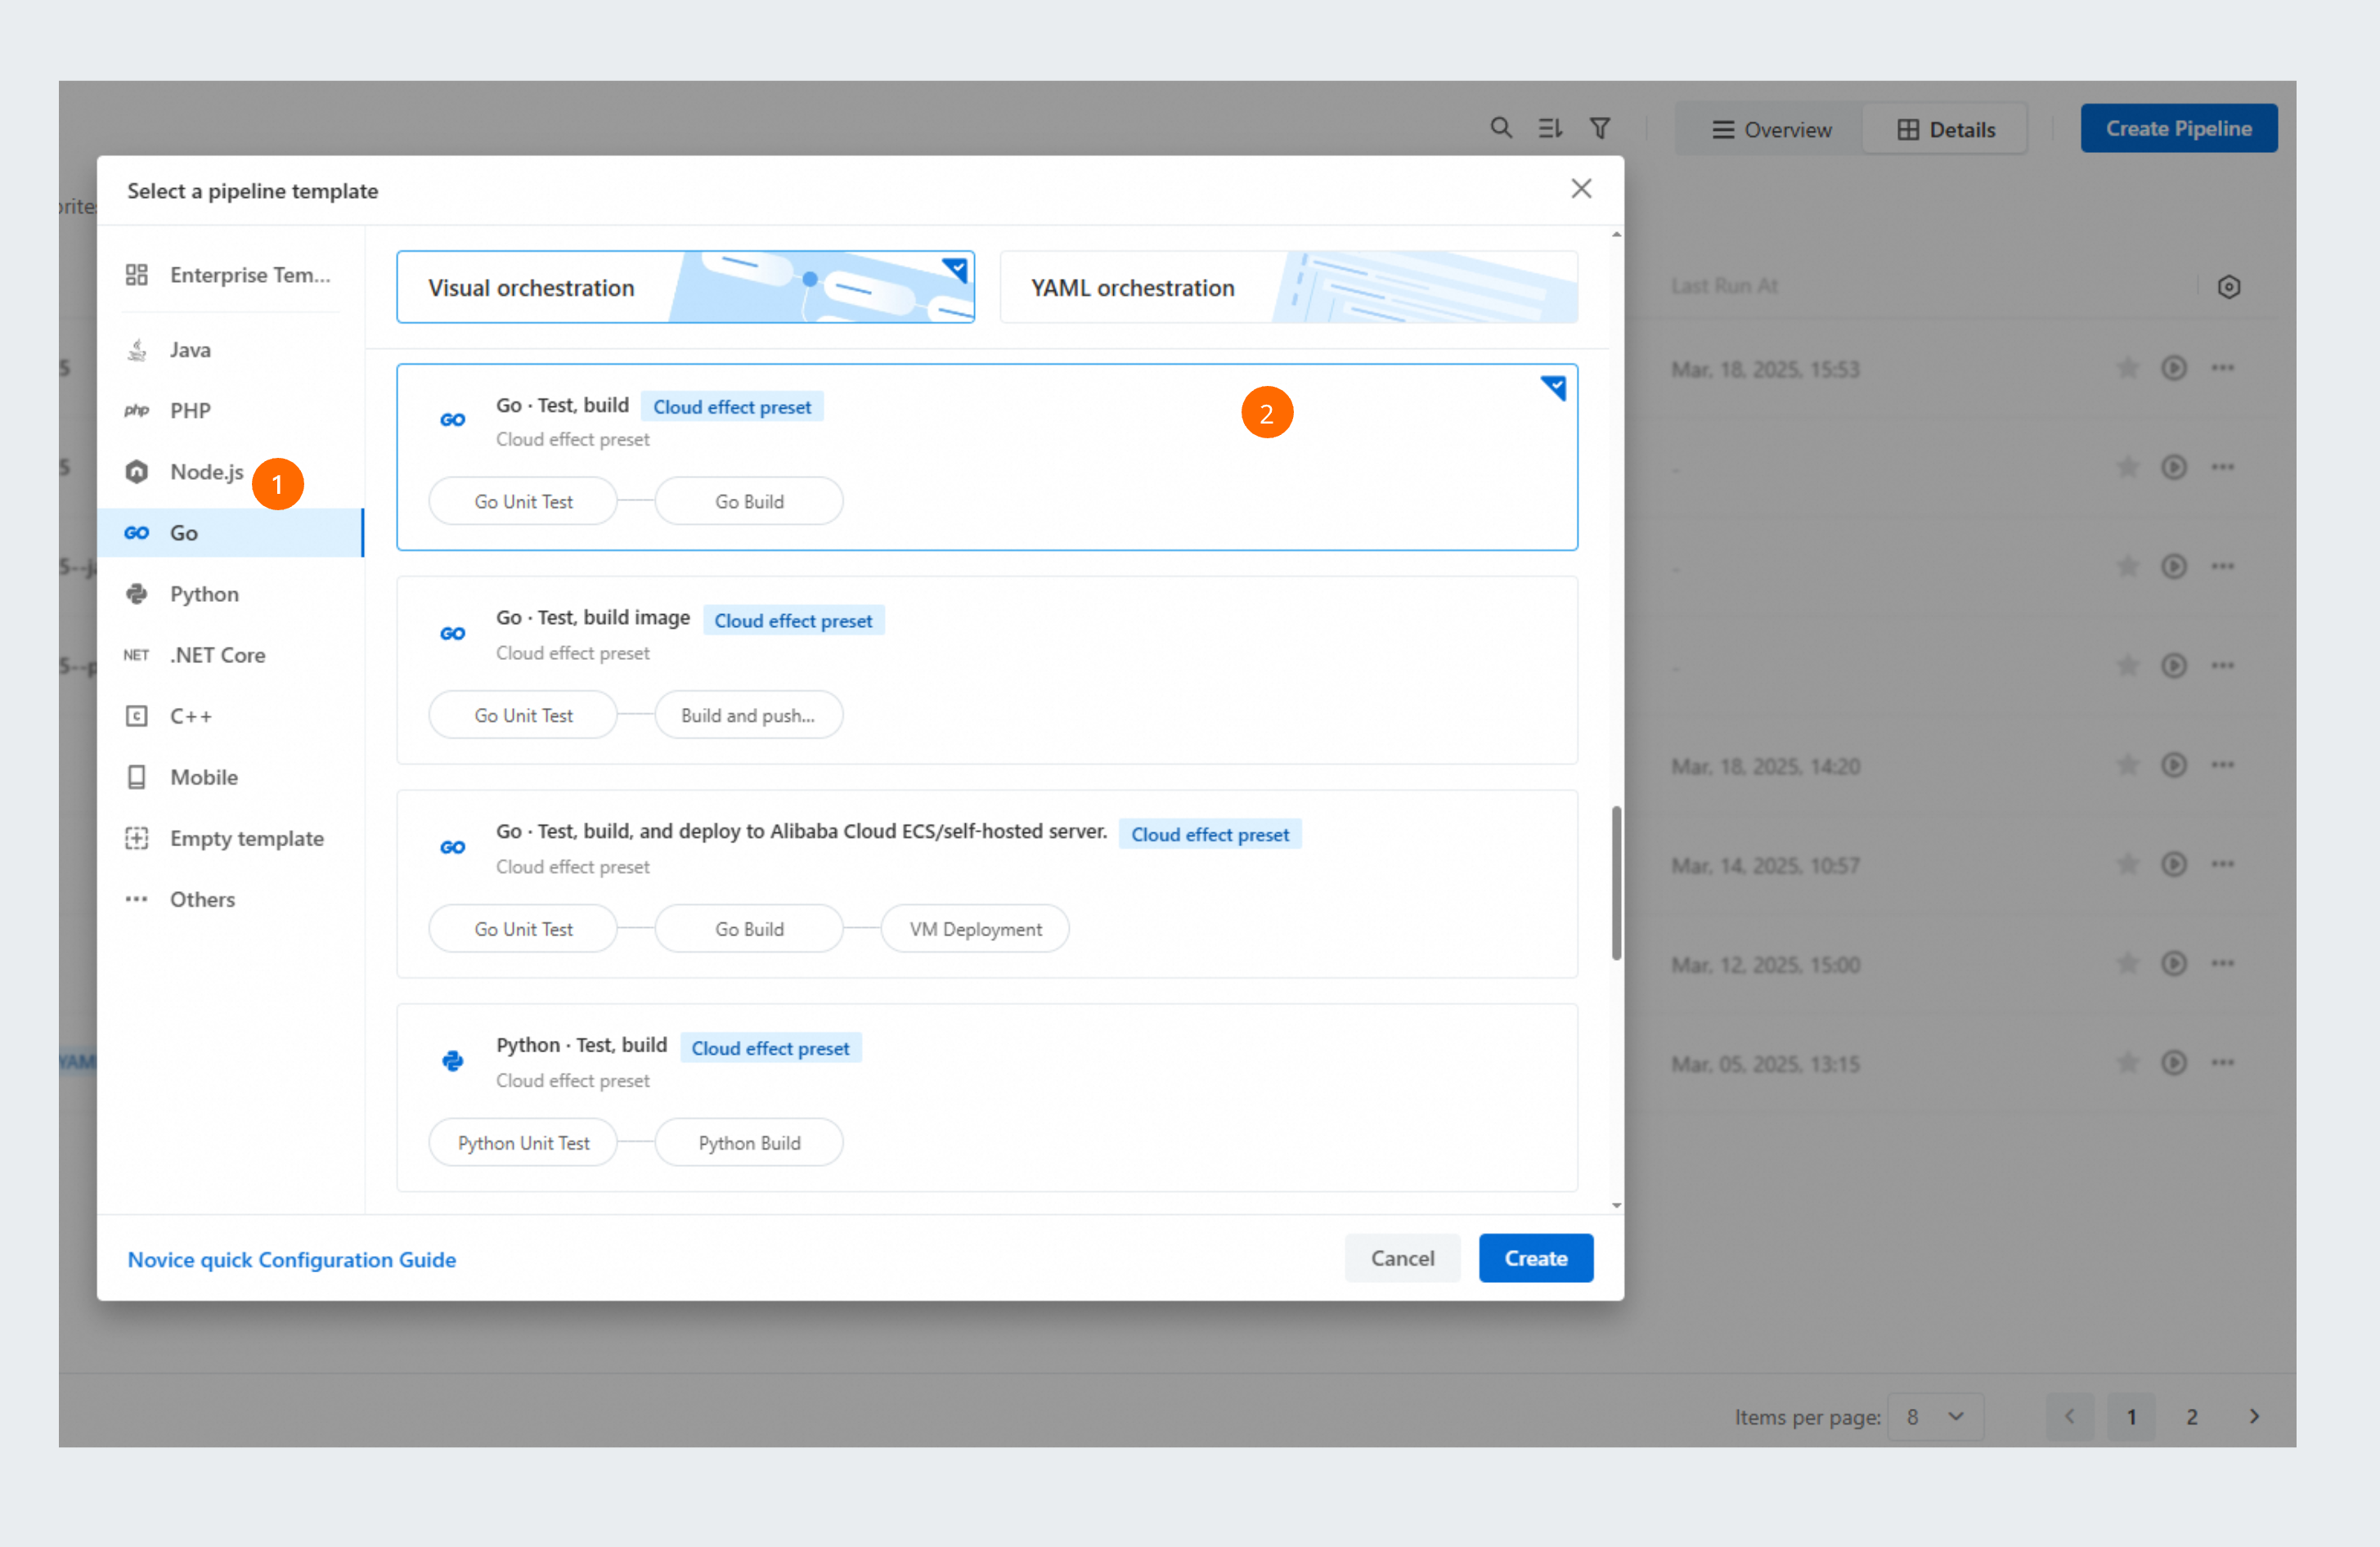Open the ellipsis menu on the Mar 14 pipeline row
The width and height of the screenshot is (2380, 1547).
click(2224, 864)
